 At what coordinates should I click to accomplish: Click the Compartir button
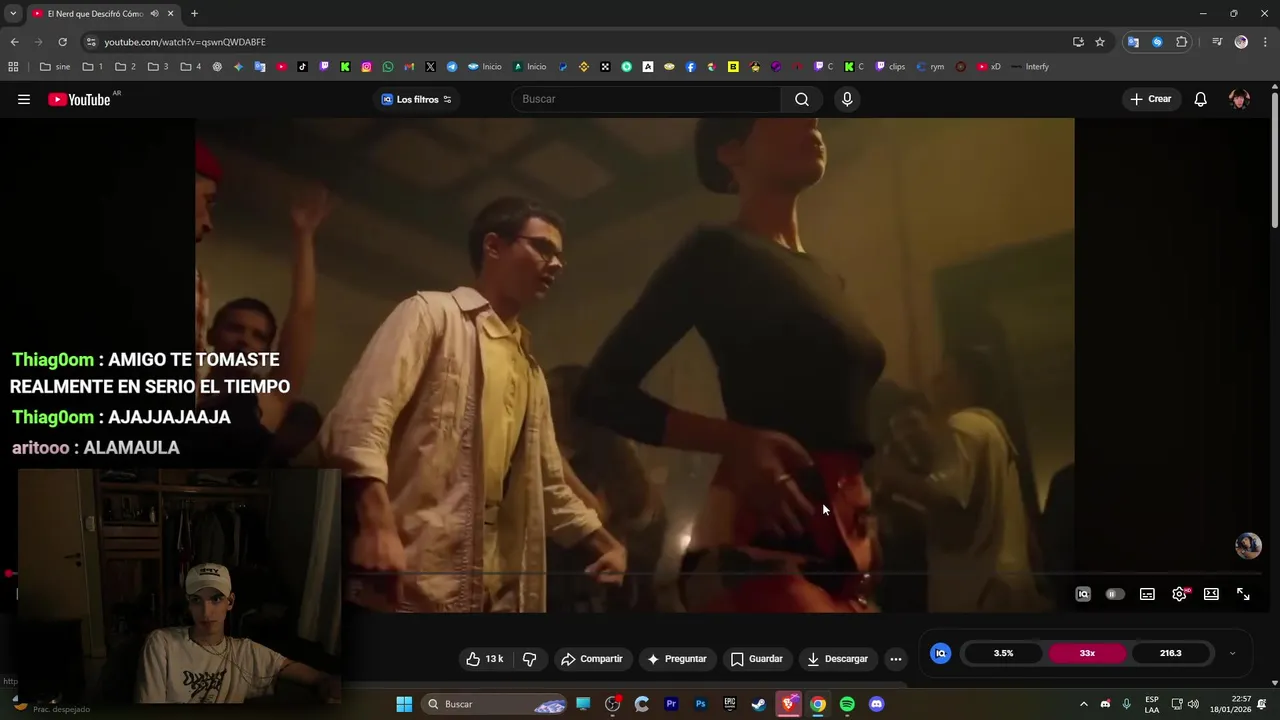point(592,659)
